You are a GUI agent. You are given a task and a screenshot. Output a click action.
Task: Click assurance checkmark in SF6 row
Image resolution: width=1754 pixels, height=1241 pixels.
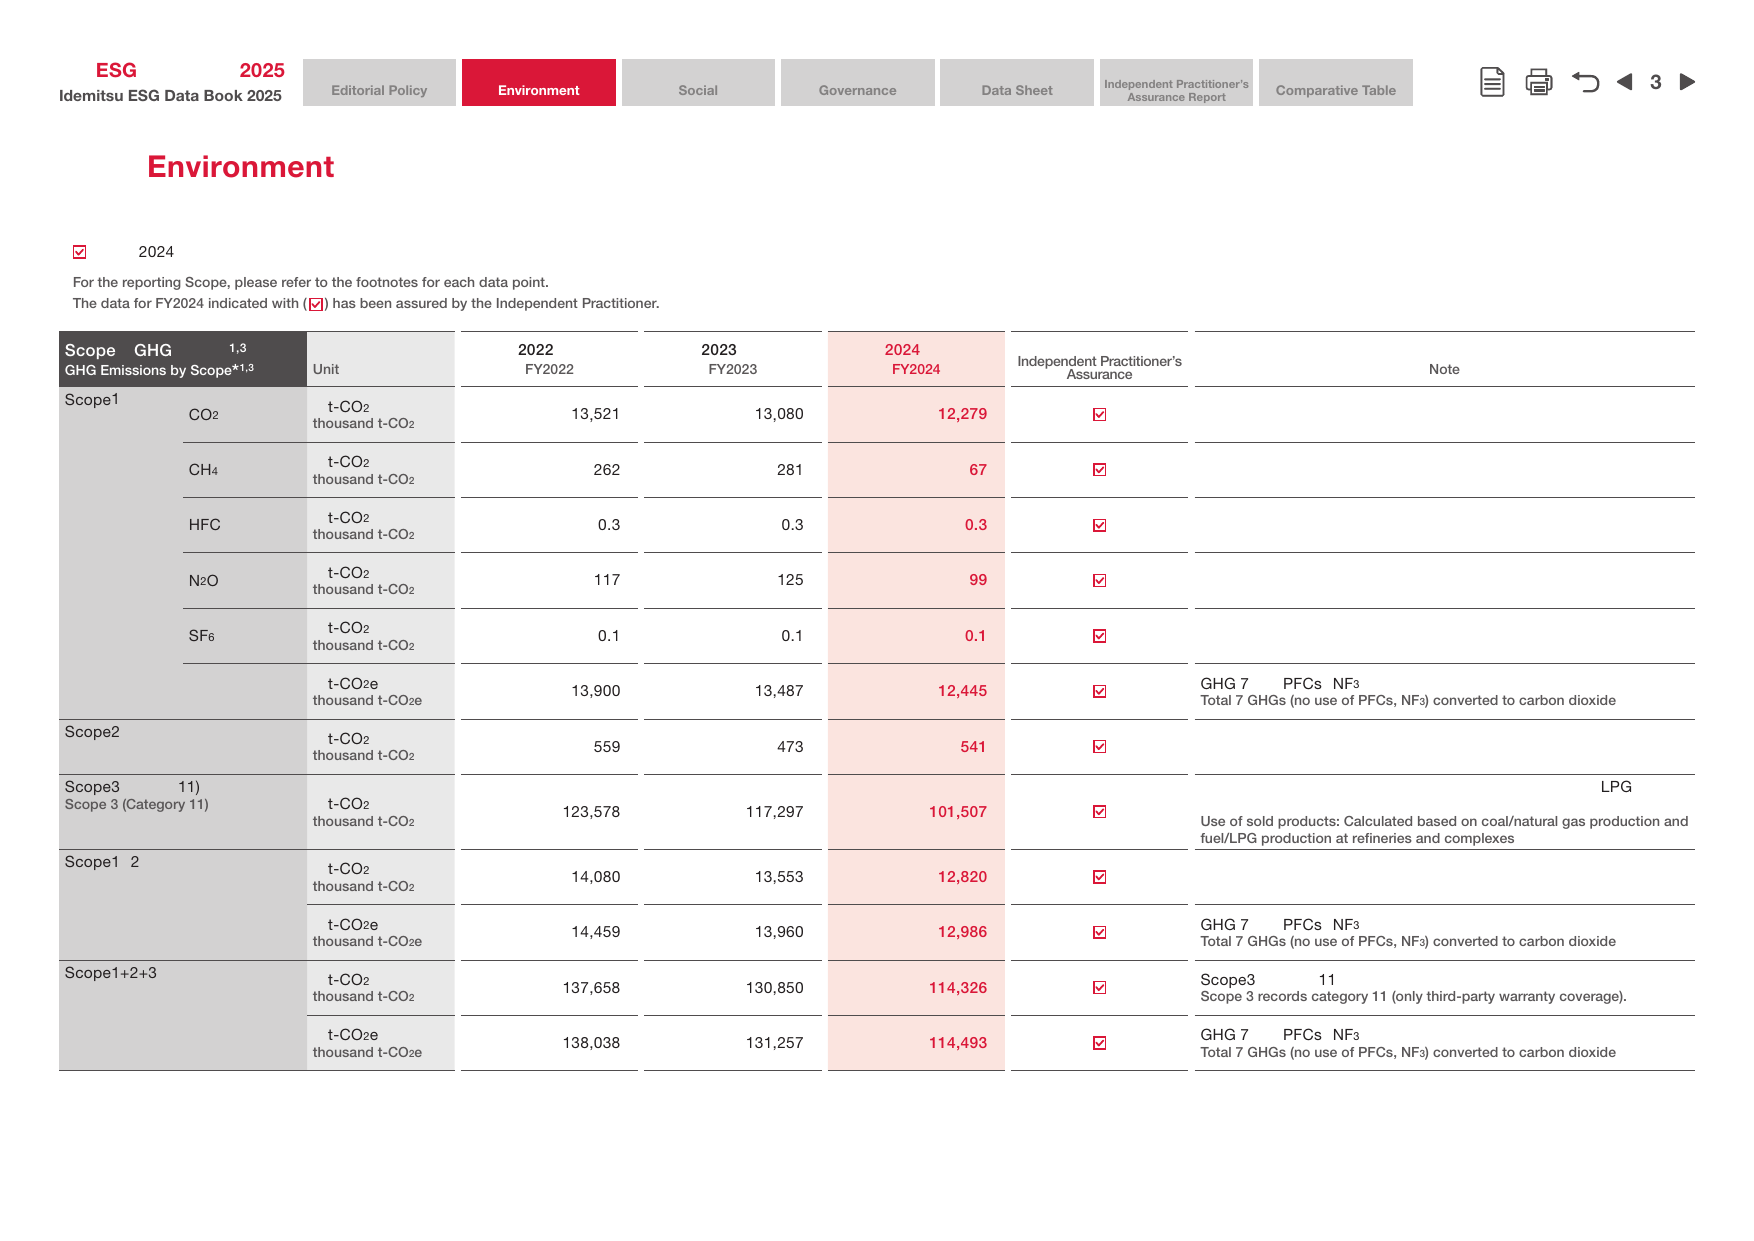pyautogui.click(x=1099, y=636)
